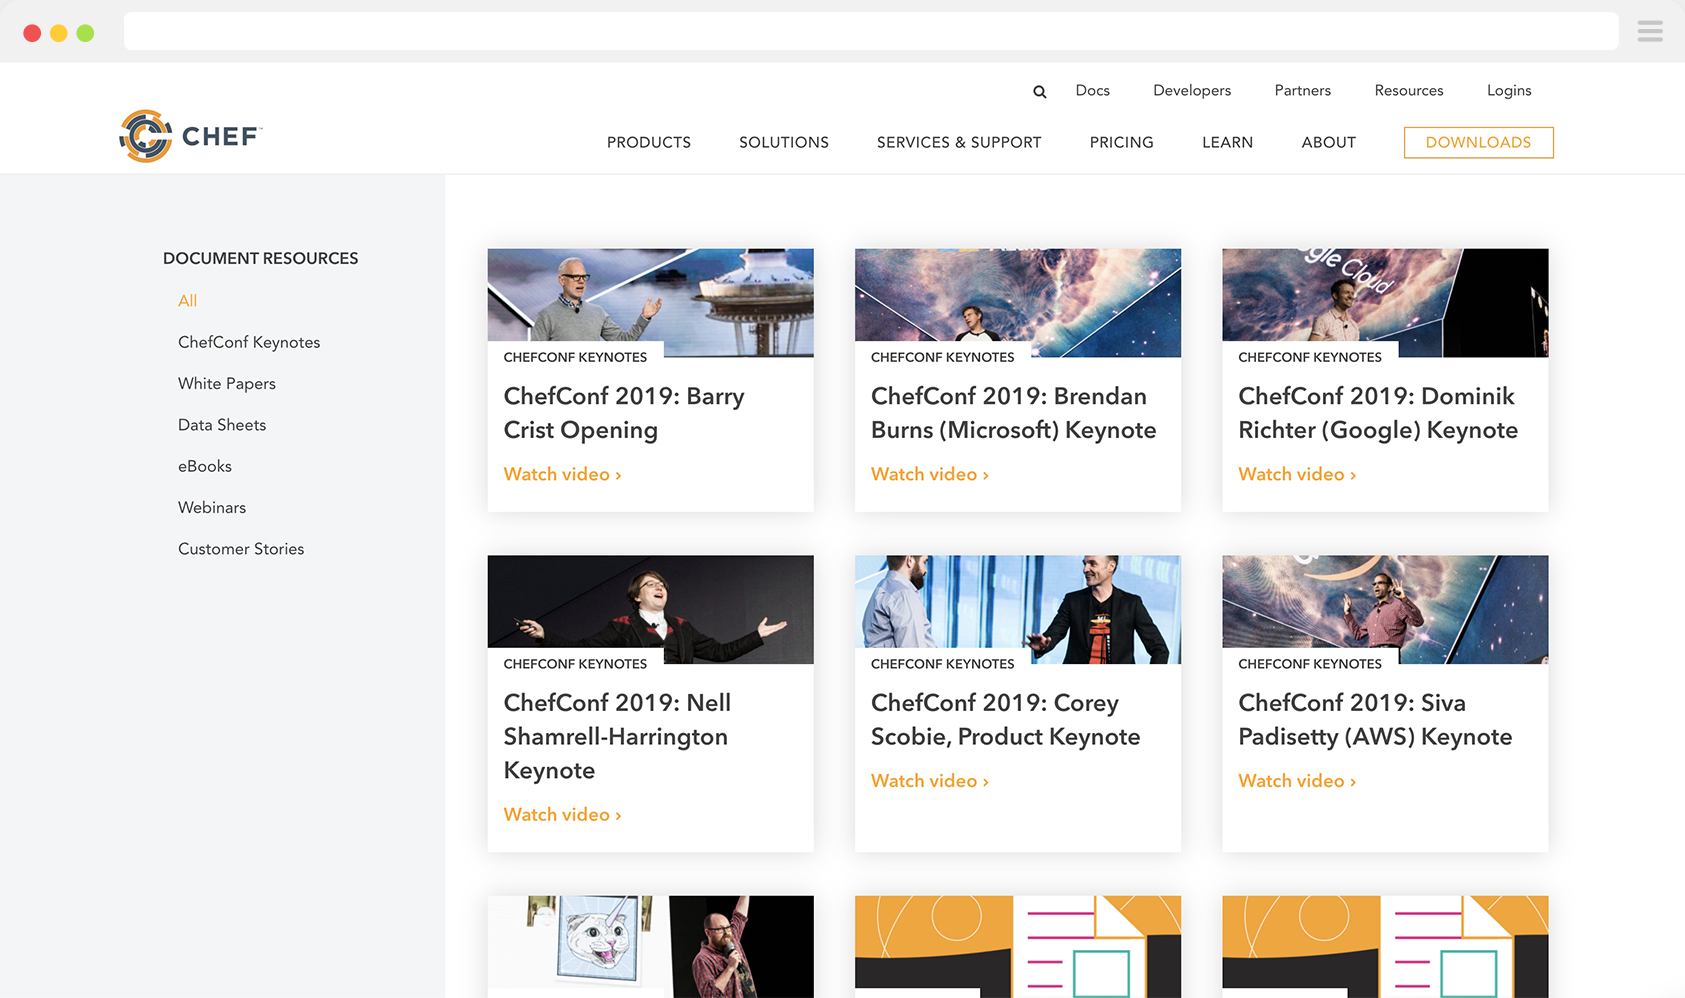Click title Nell Shamrell-Harrington Keynote
Screen dimensions: 1685x998
pos(617,736)
